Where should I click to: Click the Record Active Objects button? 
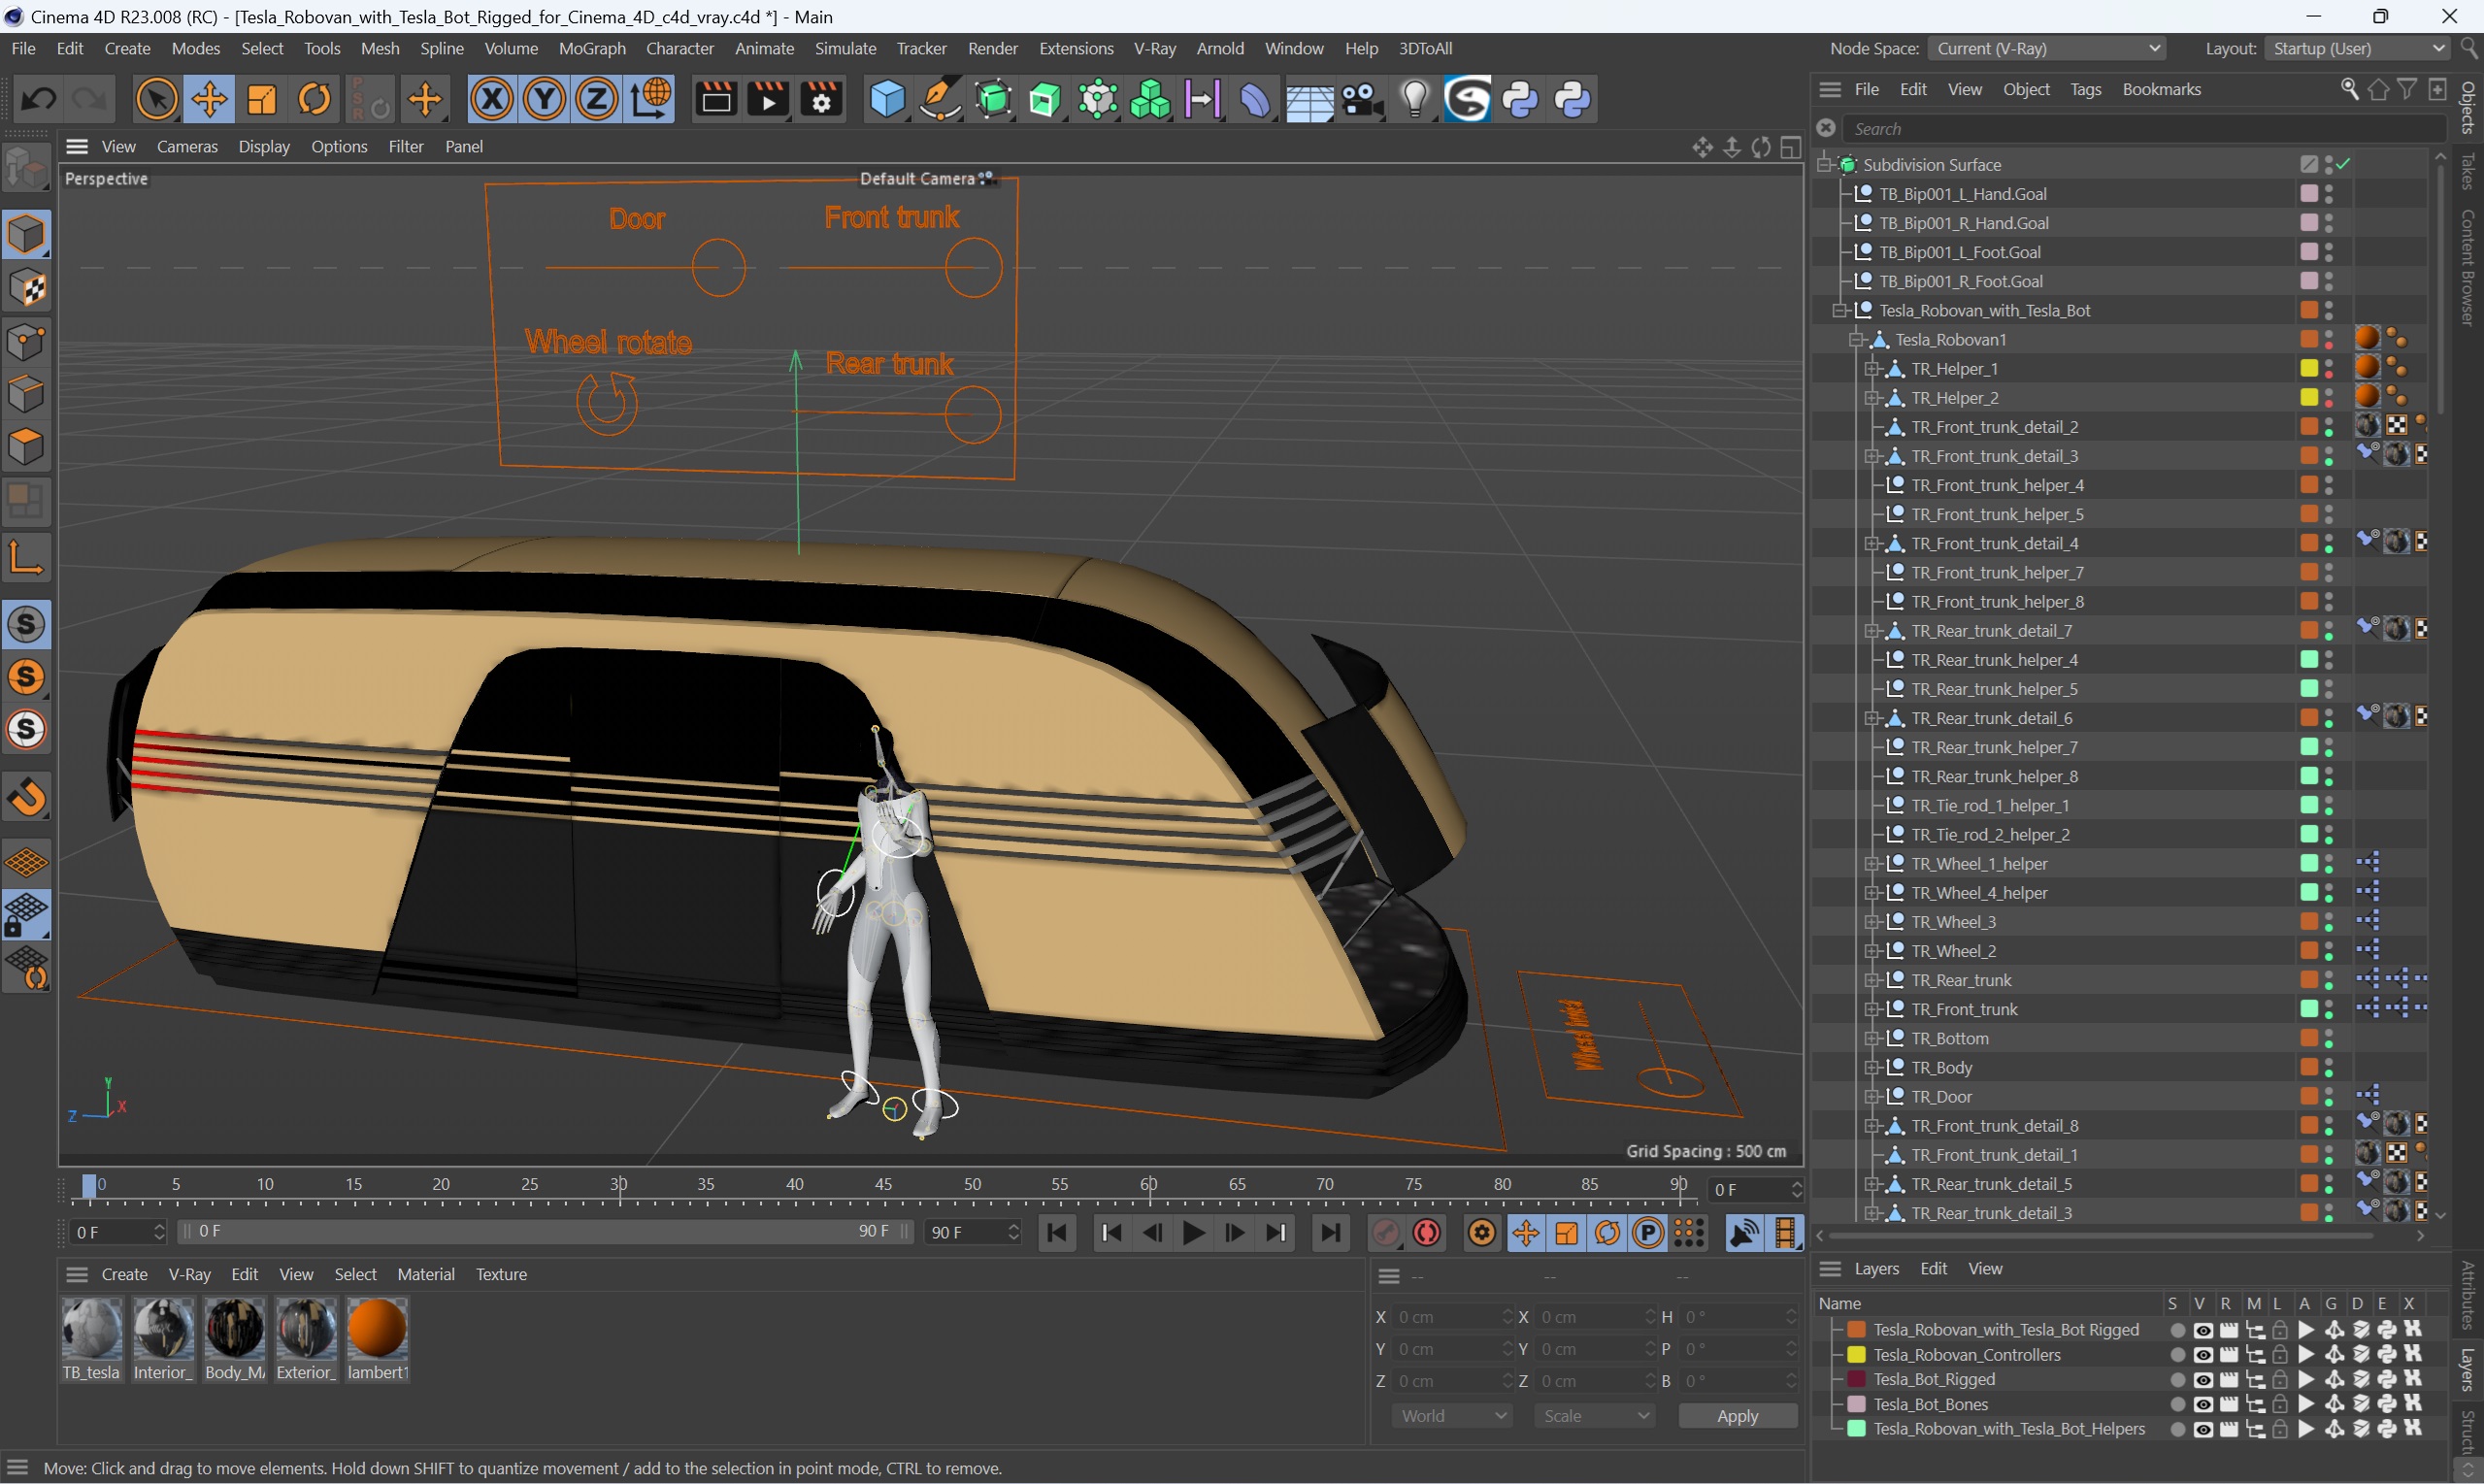[1385, 1233]
